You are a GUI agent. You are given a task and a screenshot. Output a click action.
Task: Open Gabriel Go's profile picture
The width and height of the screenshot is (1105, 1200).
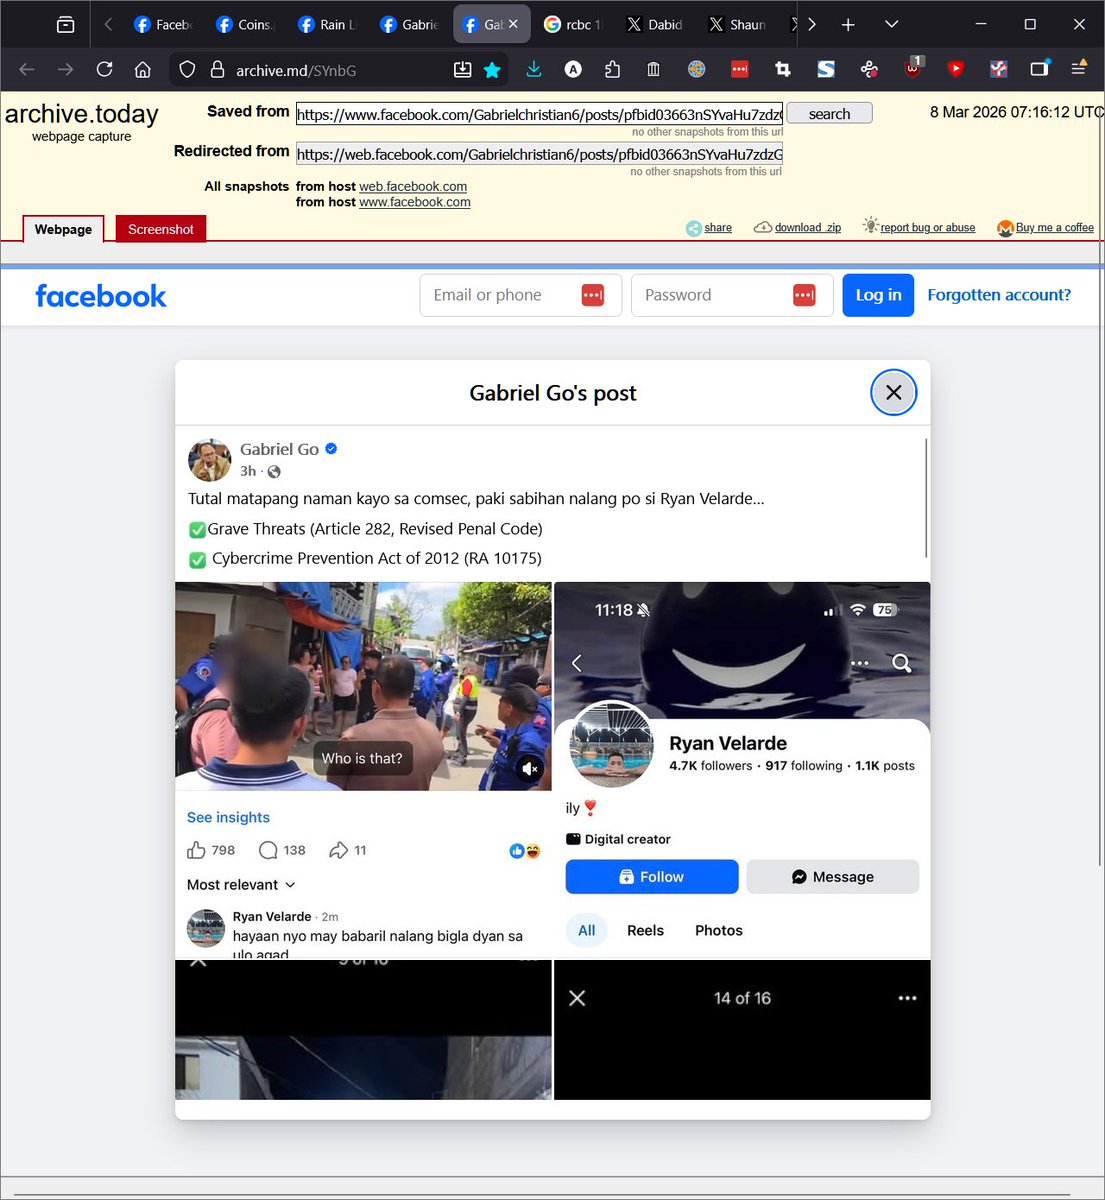point(210,460)
